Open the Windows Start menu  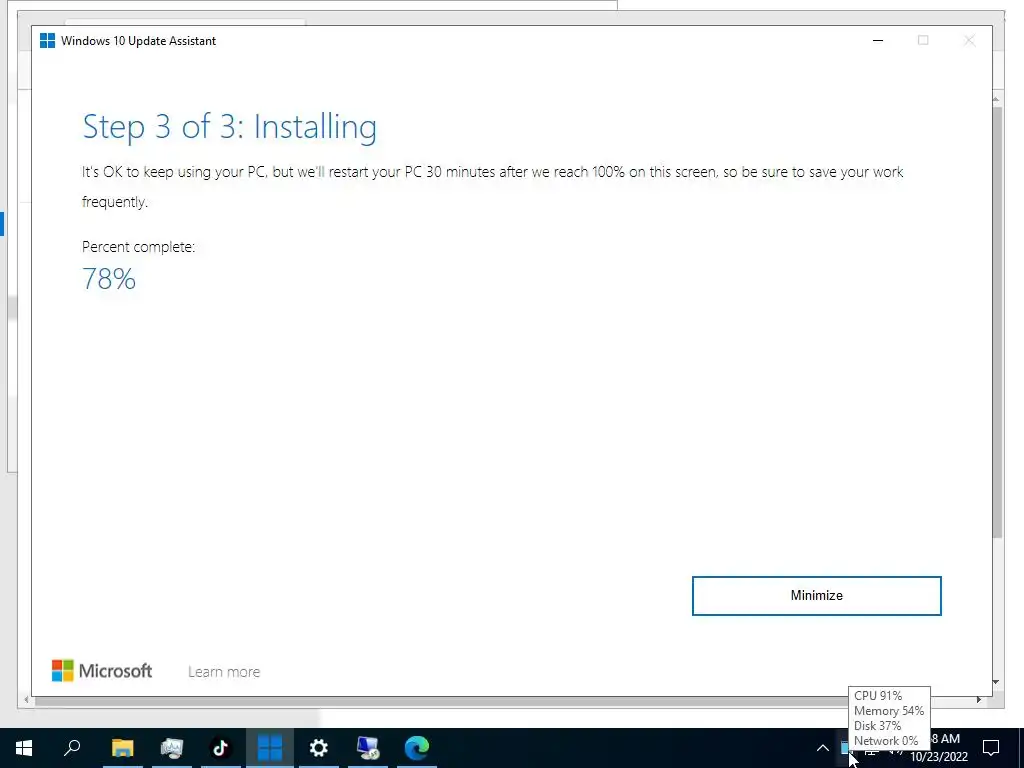click(x=24, y=748)
